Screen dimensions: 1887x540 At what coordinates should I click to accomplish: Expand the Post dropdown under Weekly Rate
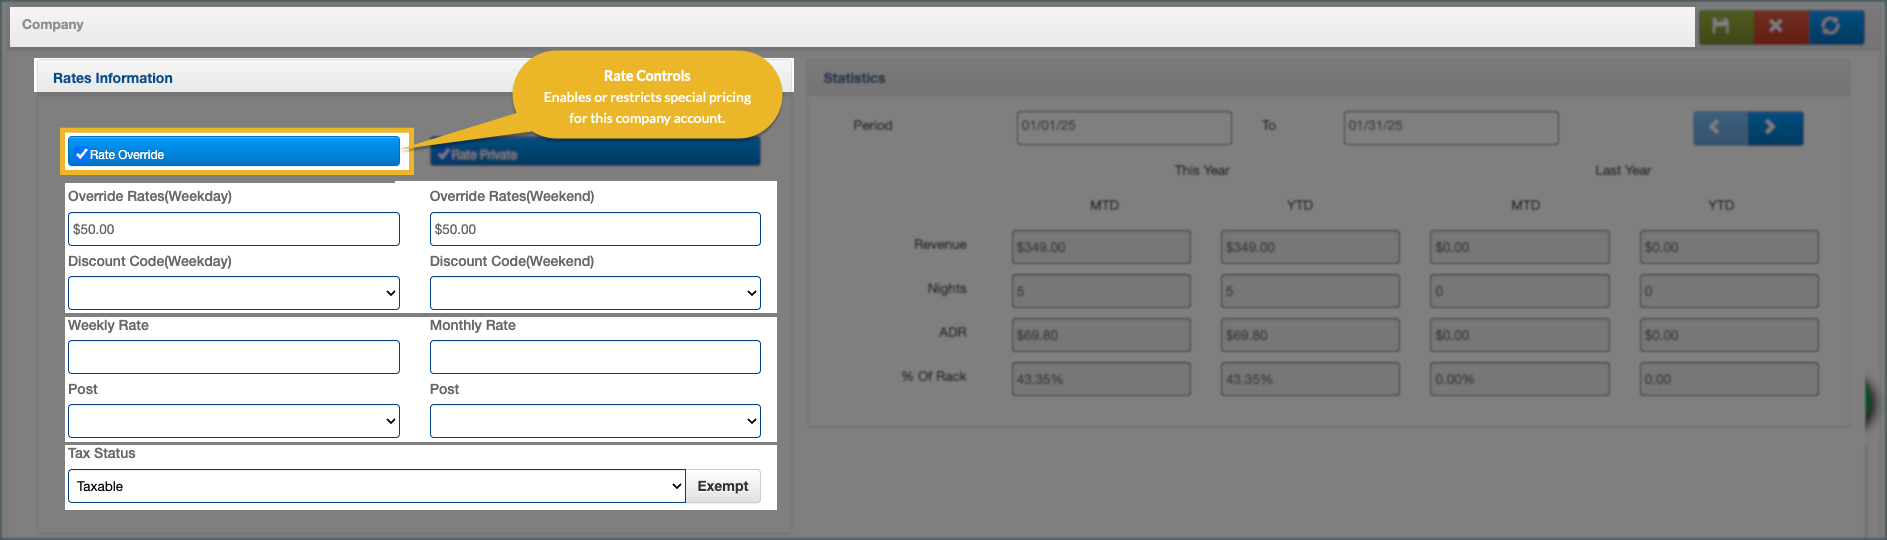coord(233,421)
